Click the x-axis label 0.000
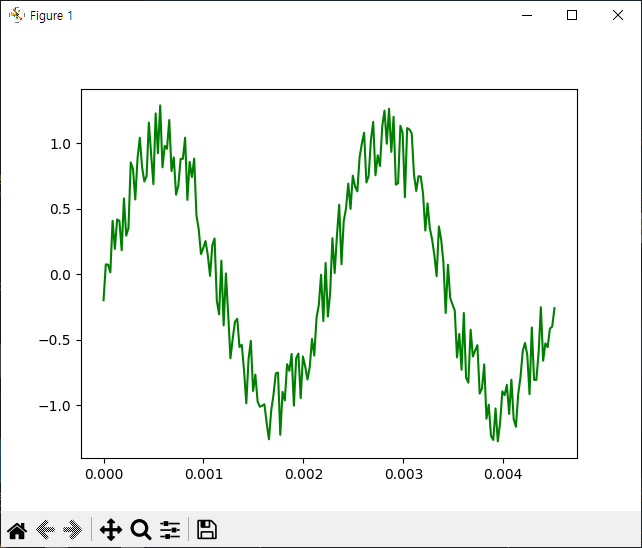642x548 pixels. click(x=104, y=474)
